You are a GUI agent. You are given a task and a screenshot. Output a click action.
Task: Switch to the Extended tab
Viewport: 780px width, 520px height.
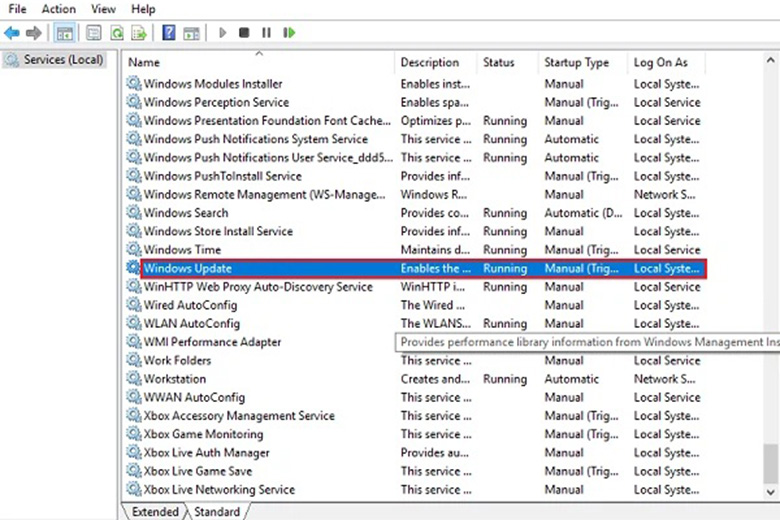(155, 512)
